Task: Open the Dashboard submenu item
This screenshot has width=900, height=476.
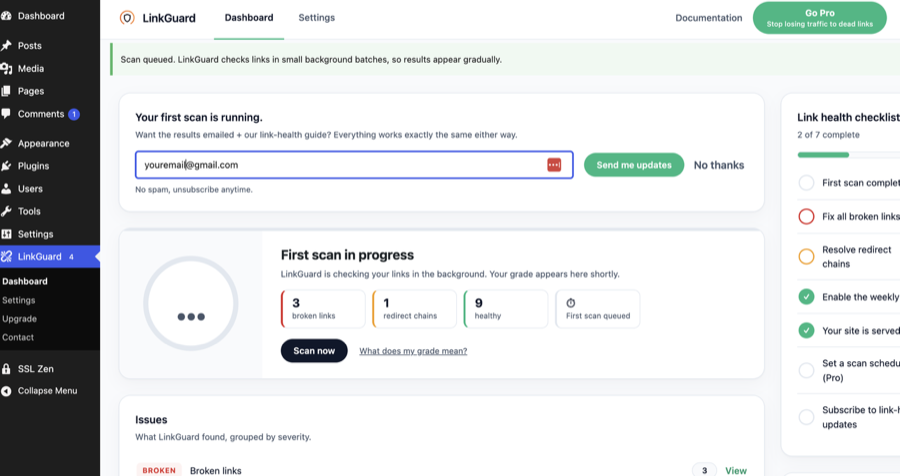Action: [25, 281]
